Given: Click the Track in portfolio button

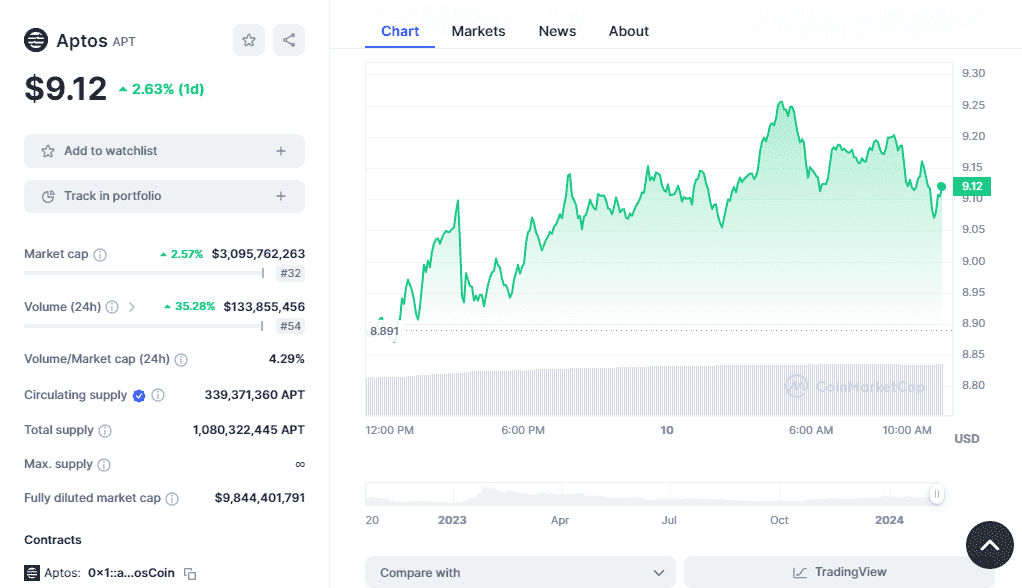Looking at the screenshot, I should tap(164, 196).
